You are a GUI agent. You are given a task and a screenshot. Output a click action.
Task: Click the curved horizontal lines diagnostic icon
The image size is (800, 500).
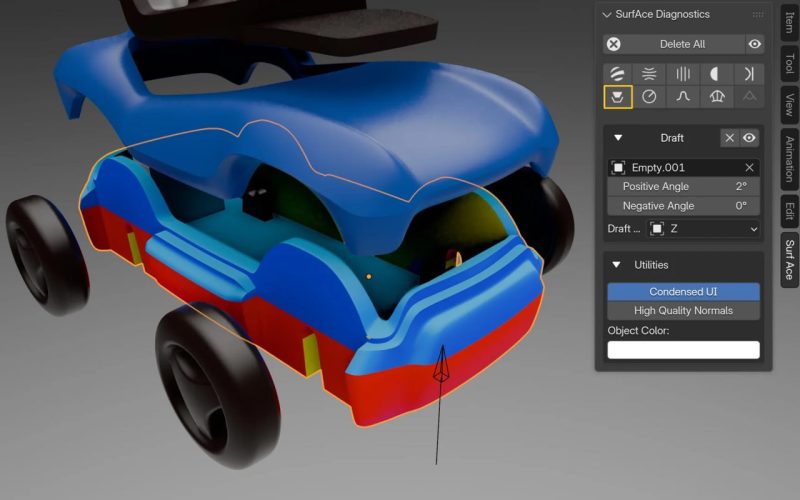[x=650, y=73]
